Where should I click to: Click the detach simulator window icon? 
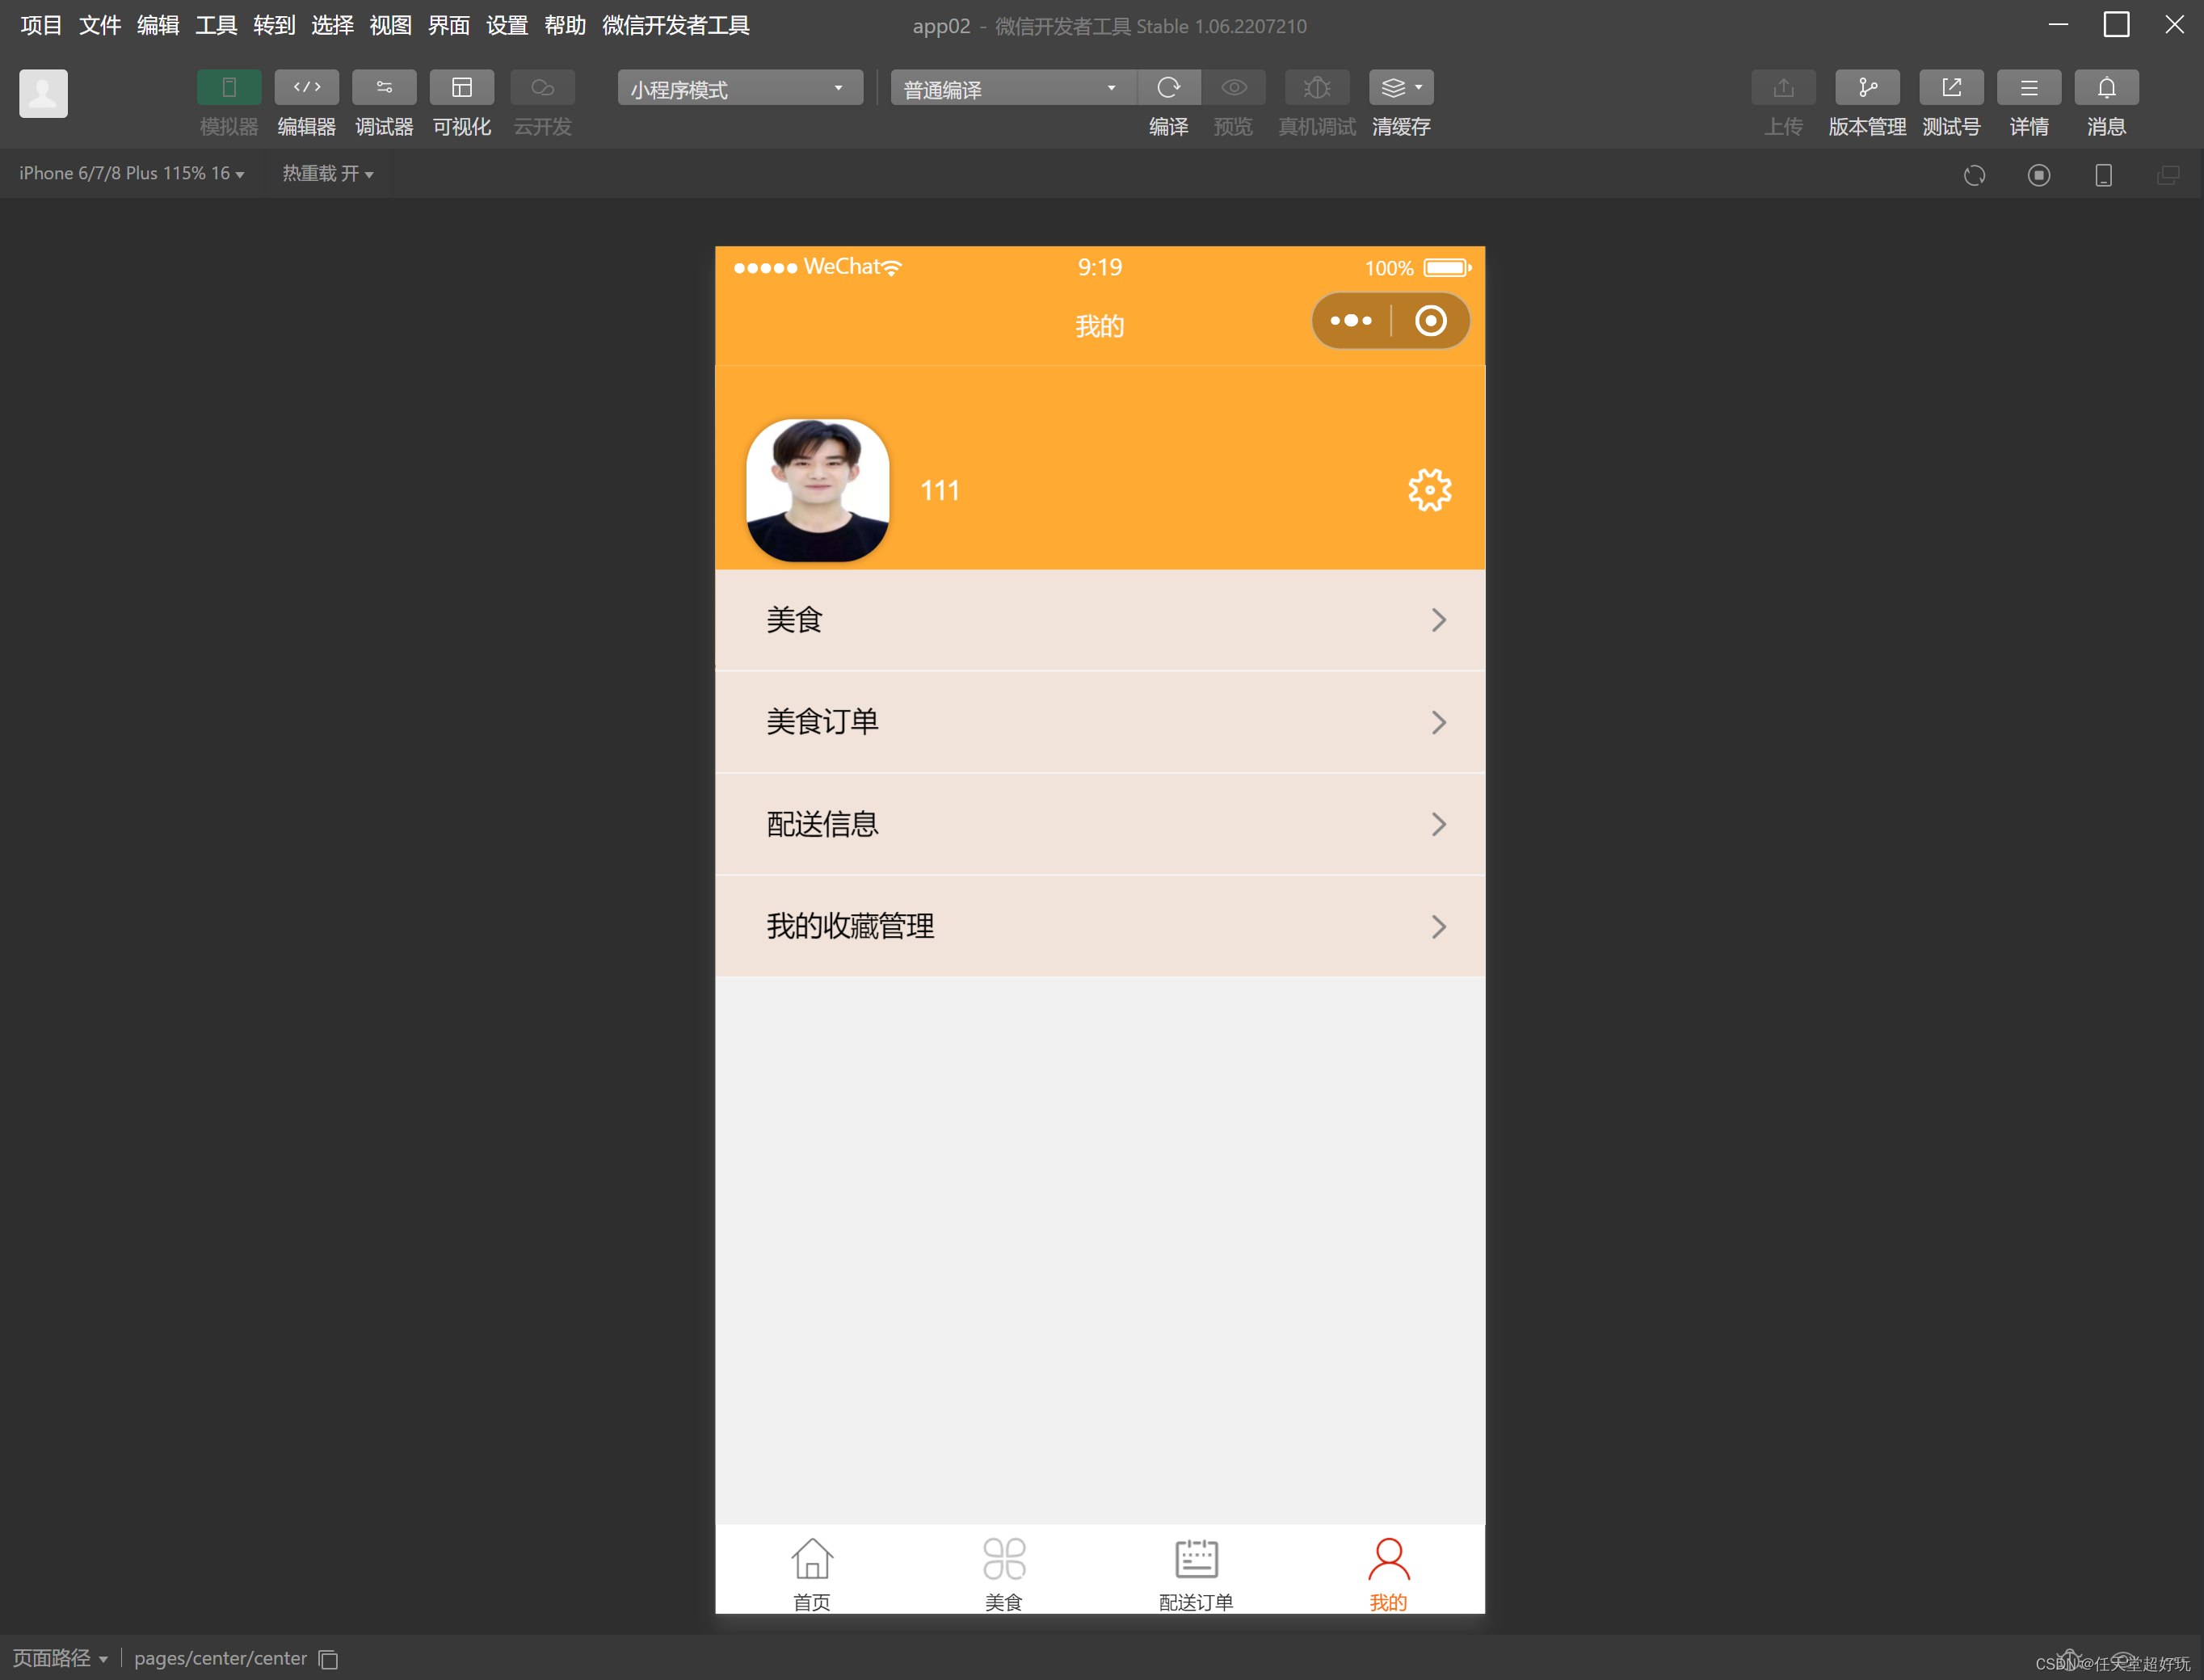click(x=2168, y=176)
